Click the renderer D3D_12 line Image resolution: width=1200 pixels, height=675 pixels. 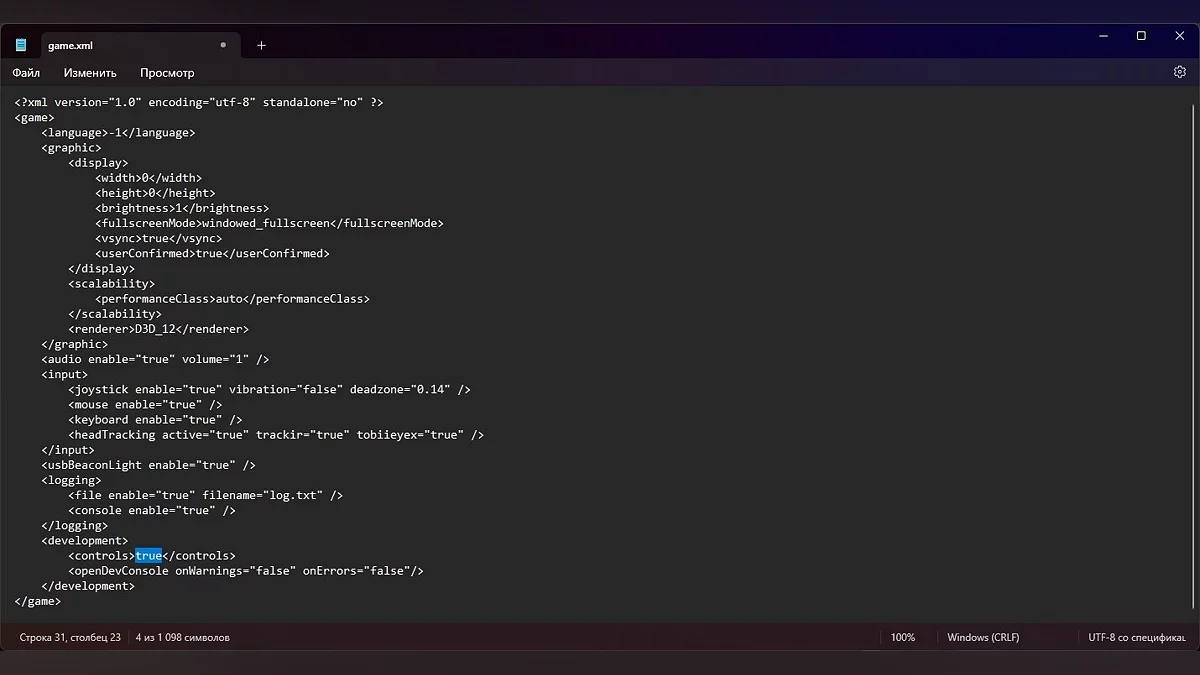coord(159,329)
